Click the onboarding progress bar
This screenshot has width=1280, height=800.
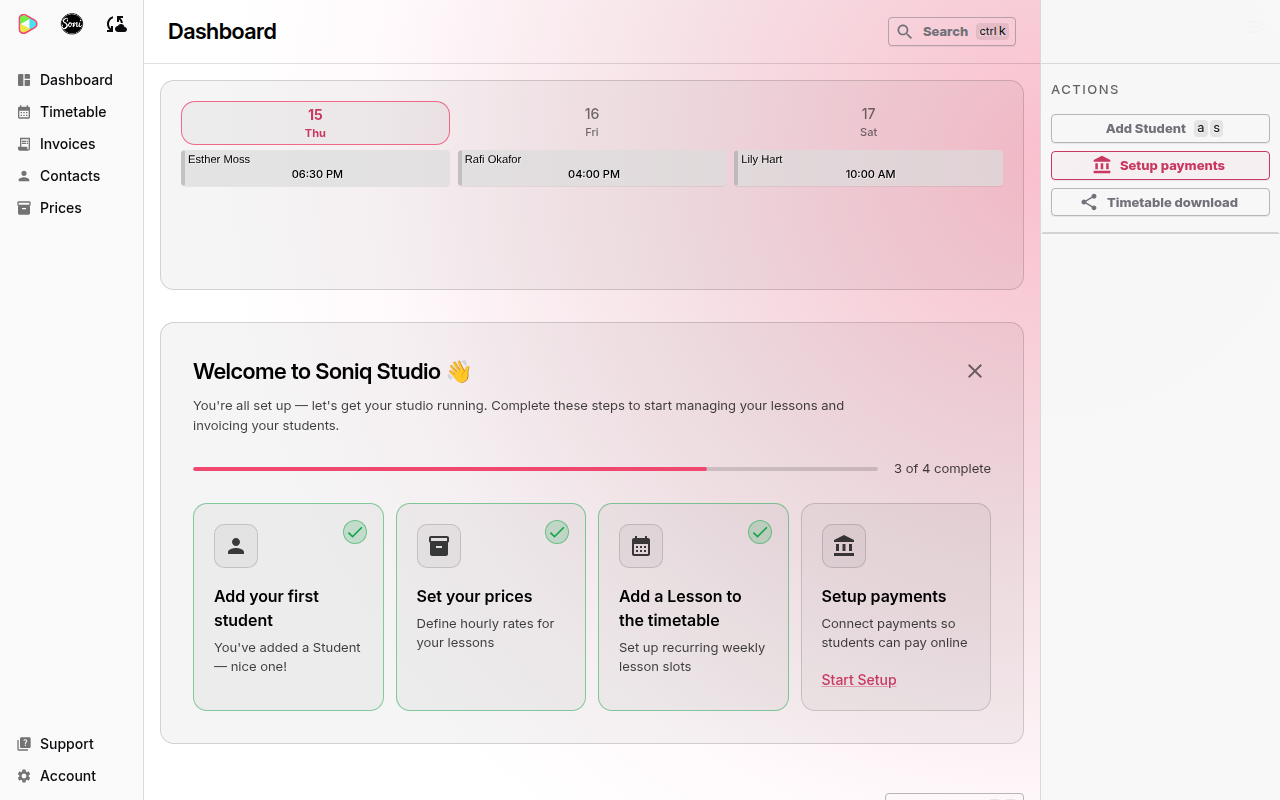535,468
